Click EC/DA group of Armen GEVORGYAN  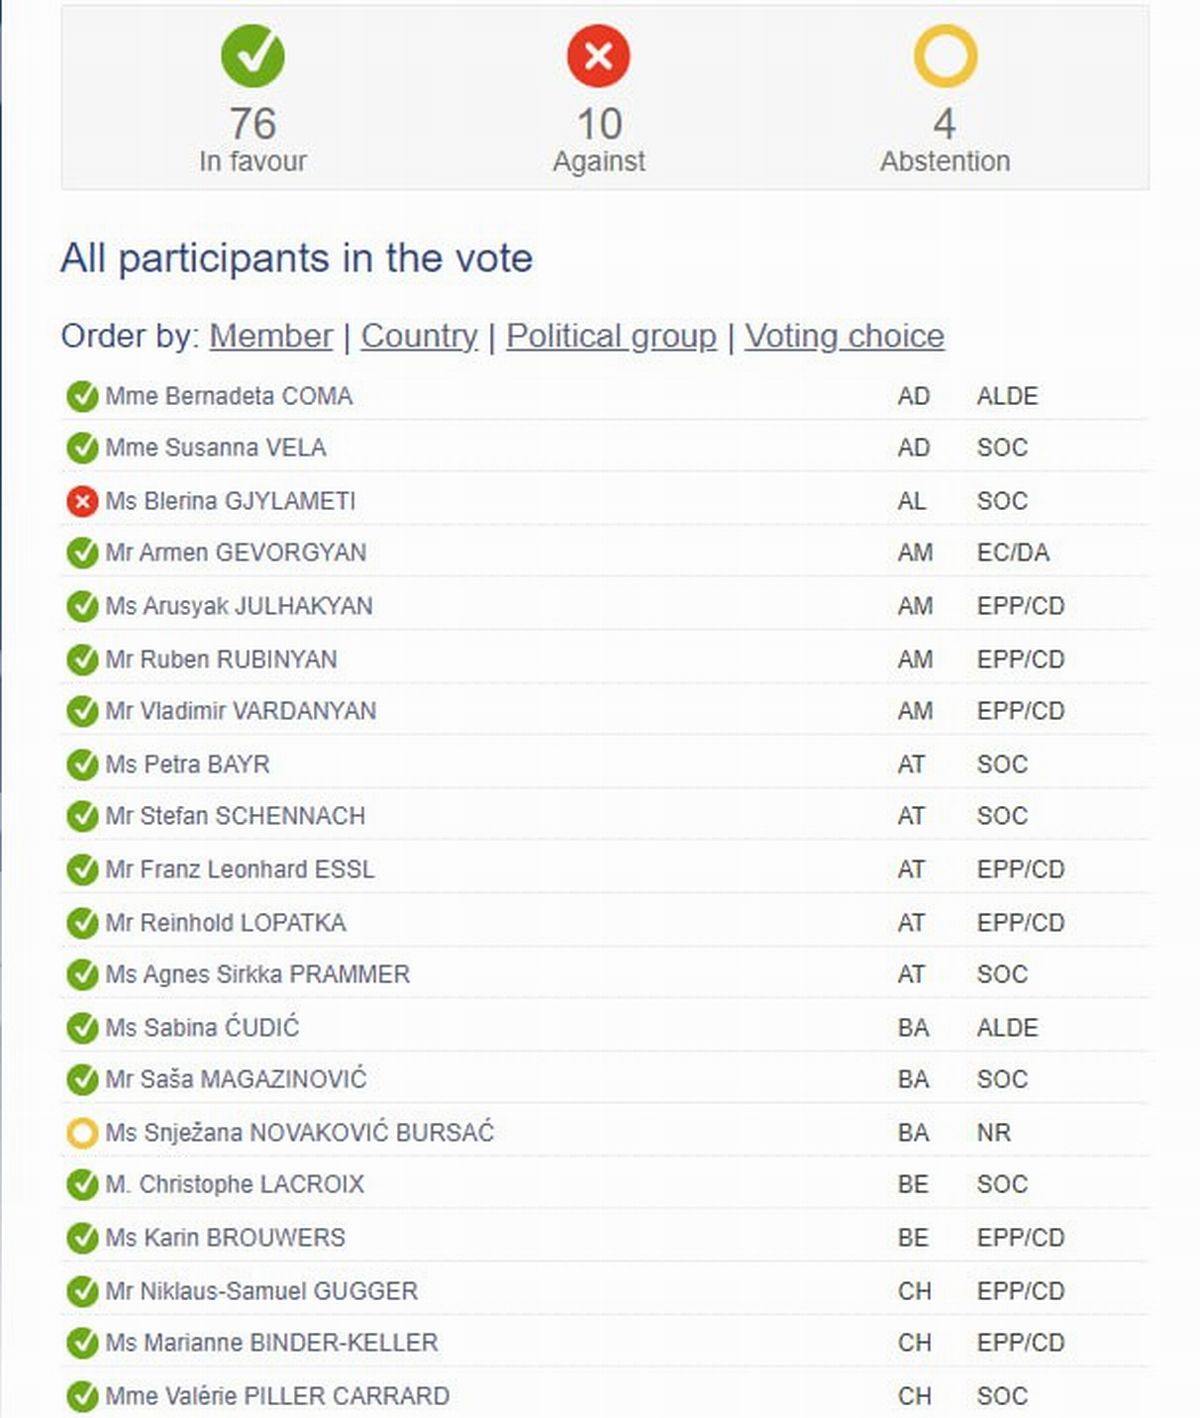coord(1013,553)
